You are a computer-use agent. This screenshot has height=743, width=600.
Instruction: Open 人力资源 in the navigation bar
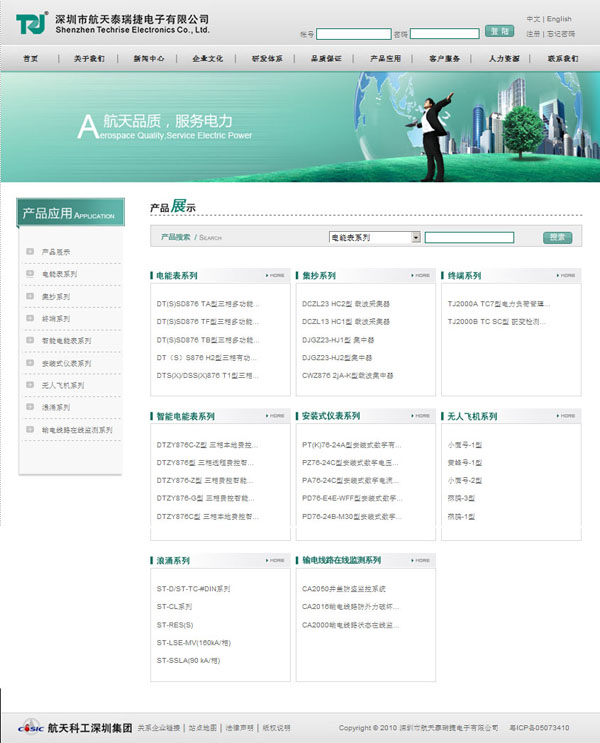coord(504,58)
